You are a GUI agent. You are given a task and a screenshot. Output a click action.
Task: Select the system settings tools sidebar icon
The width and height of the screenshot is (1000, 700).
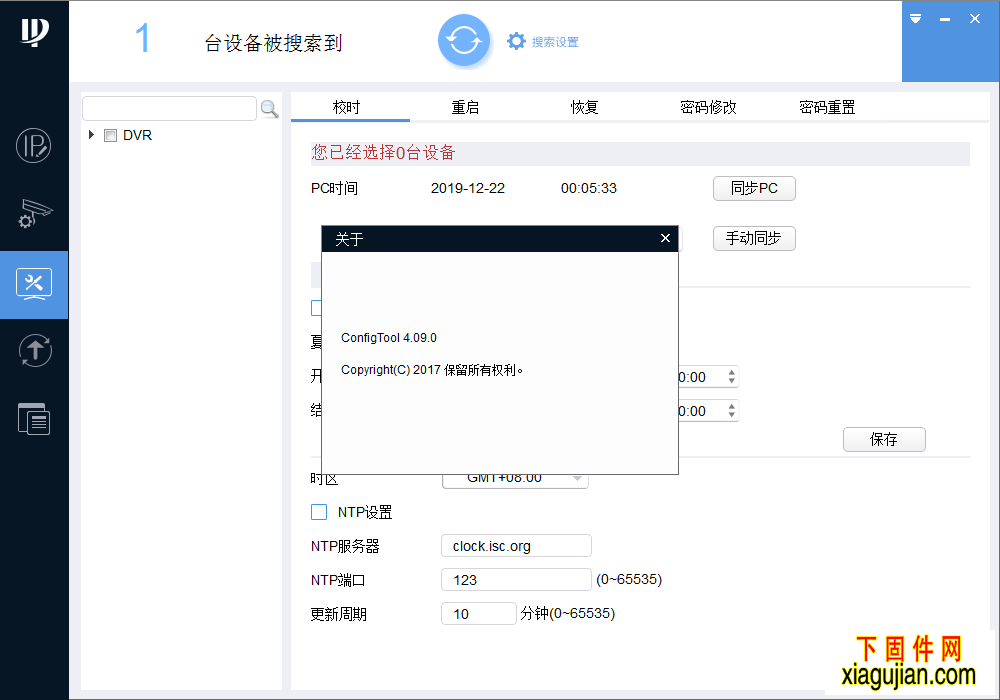click(x=34, y=284)
